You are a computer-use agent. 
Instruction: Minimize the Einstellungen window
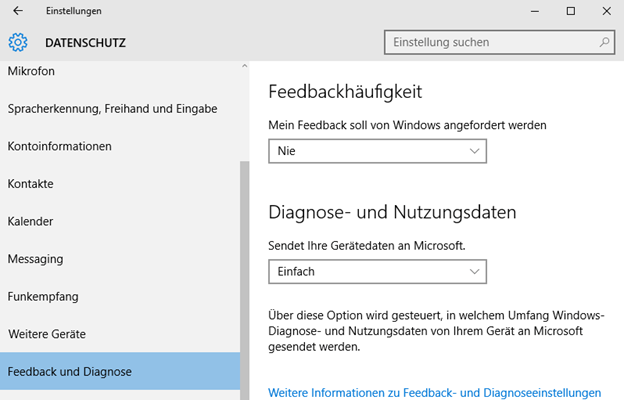pyautogui.click(x=535, y=11)
